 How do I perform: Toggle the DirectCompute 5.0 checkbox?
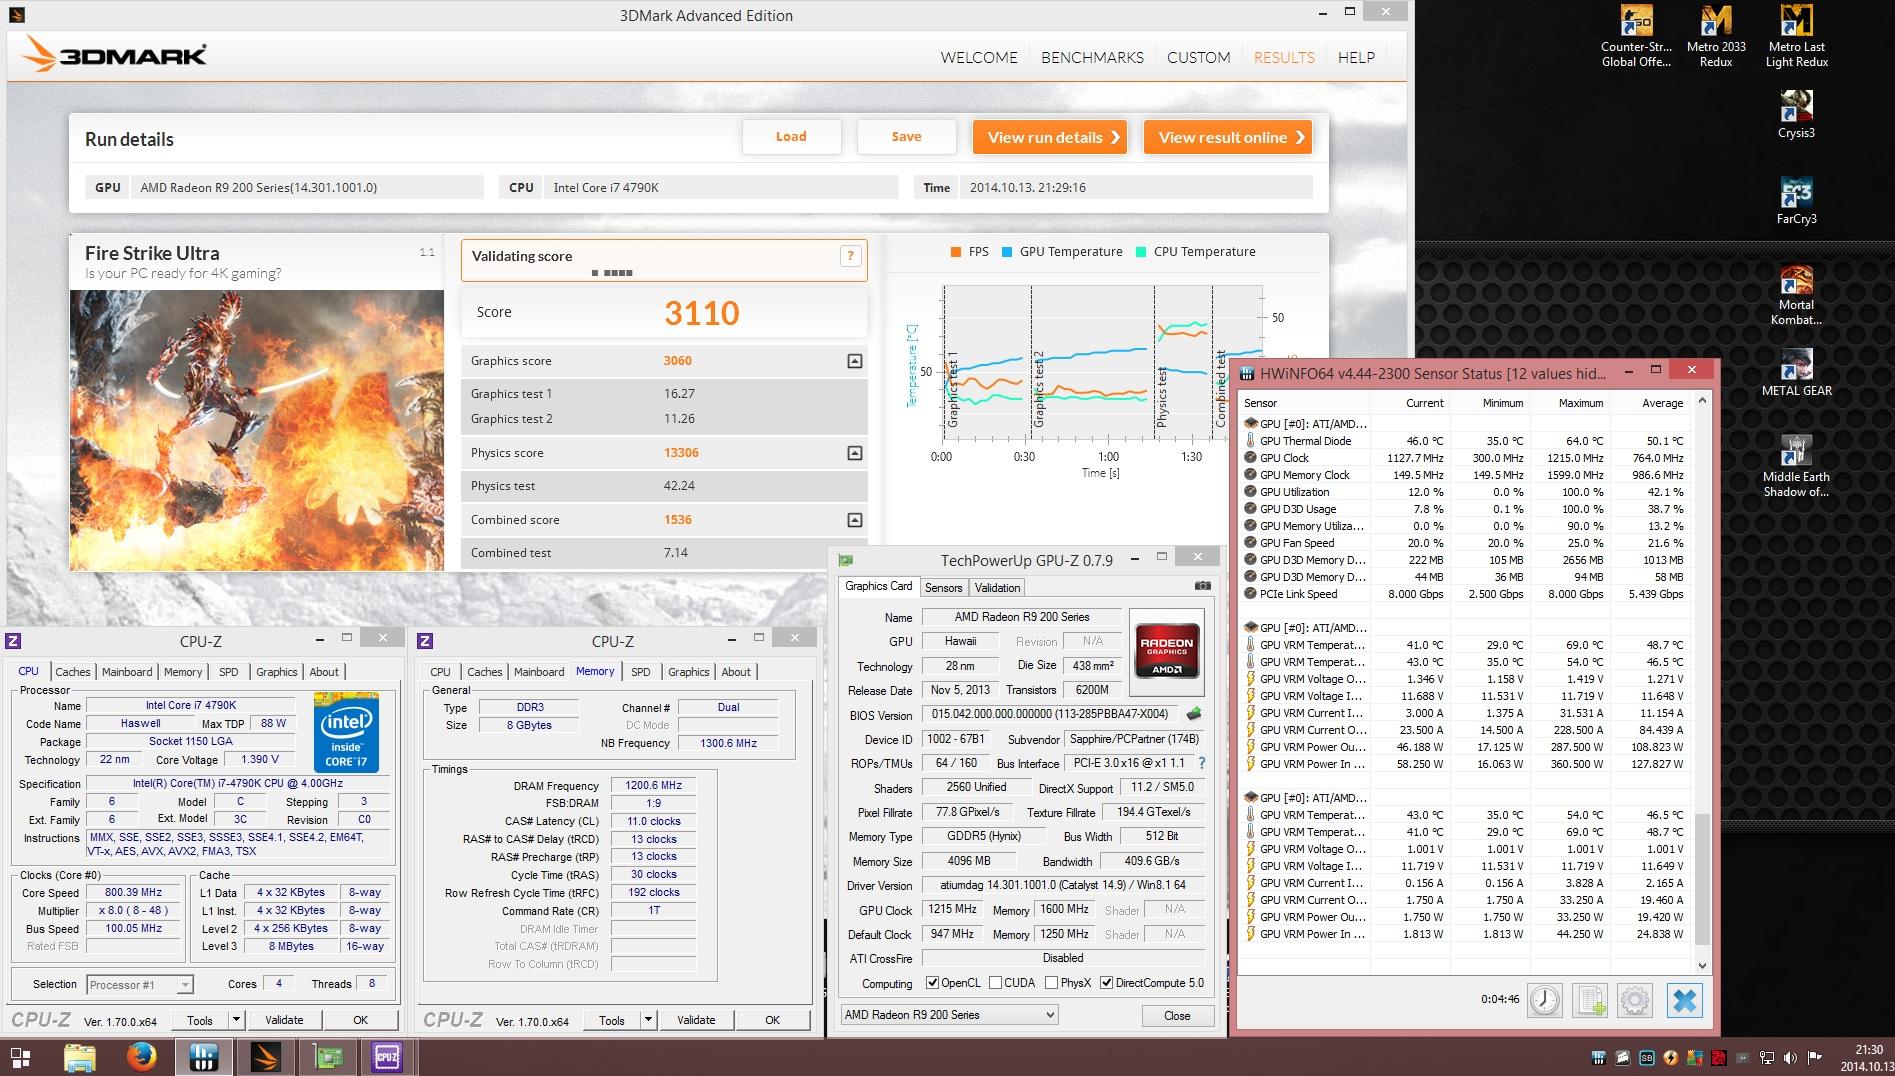(x=1106, y=983)
